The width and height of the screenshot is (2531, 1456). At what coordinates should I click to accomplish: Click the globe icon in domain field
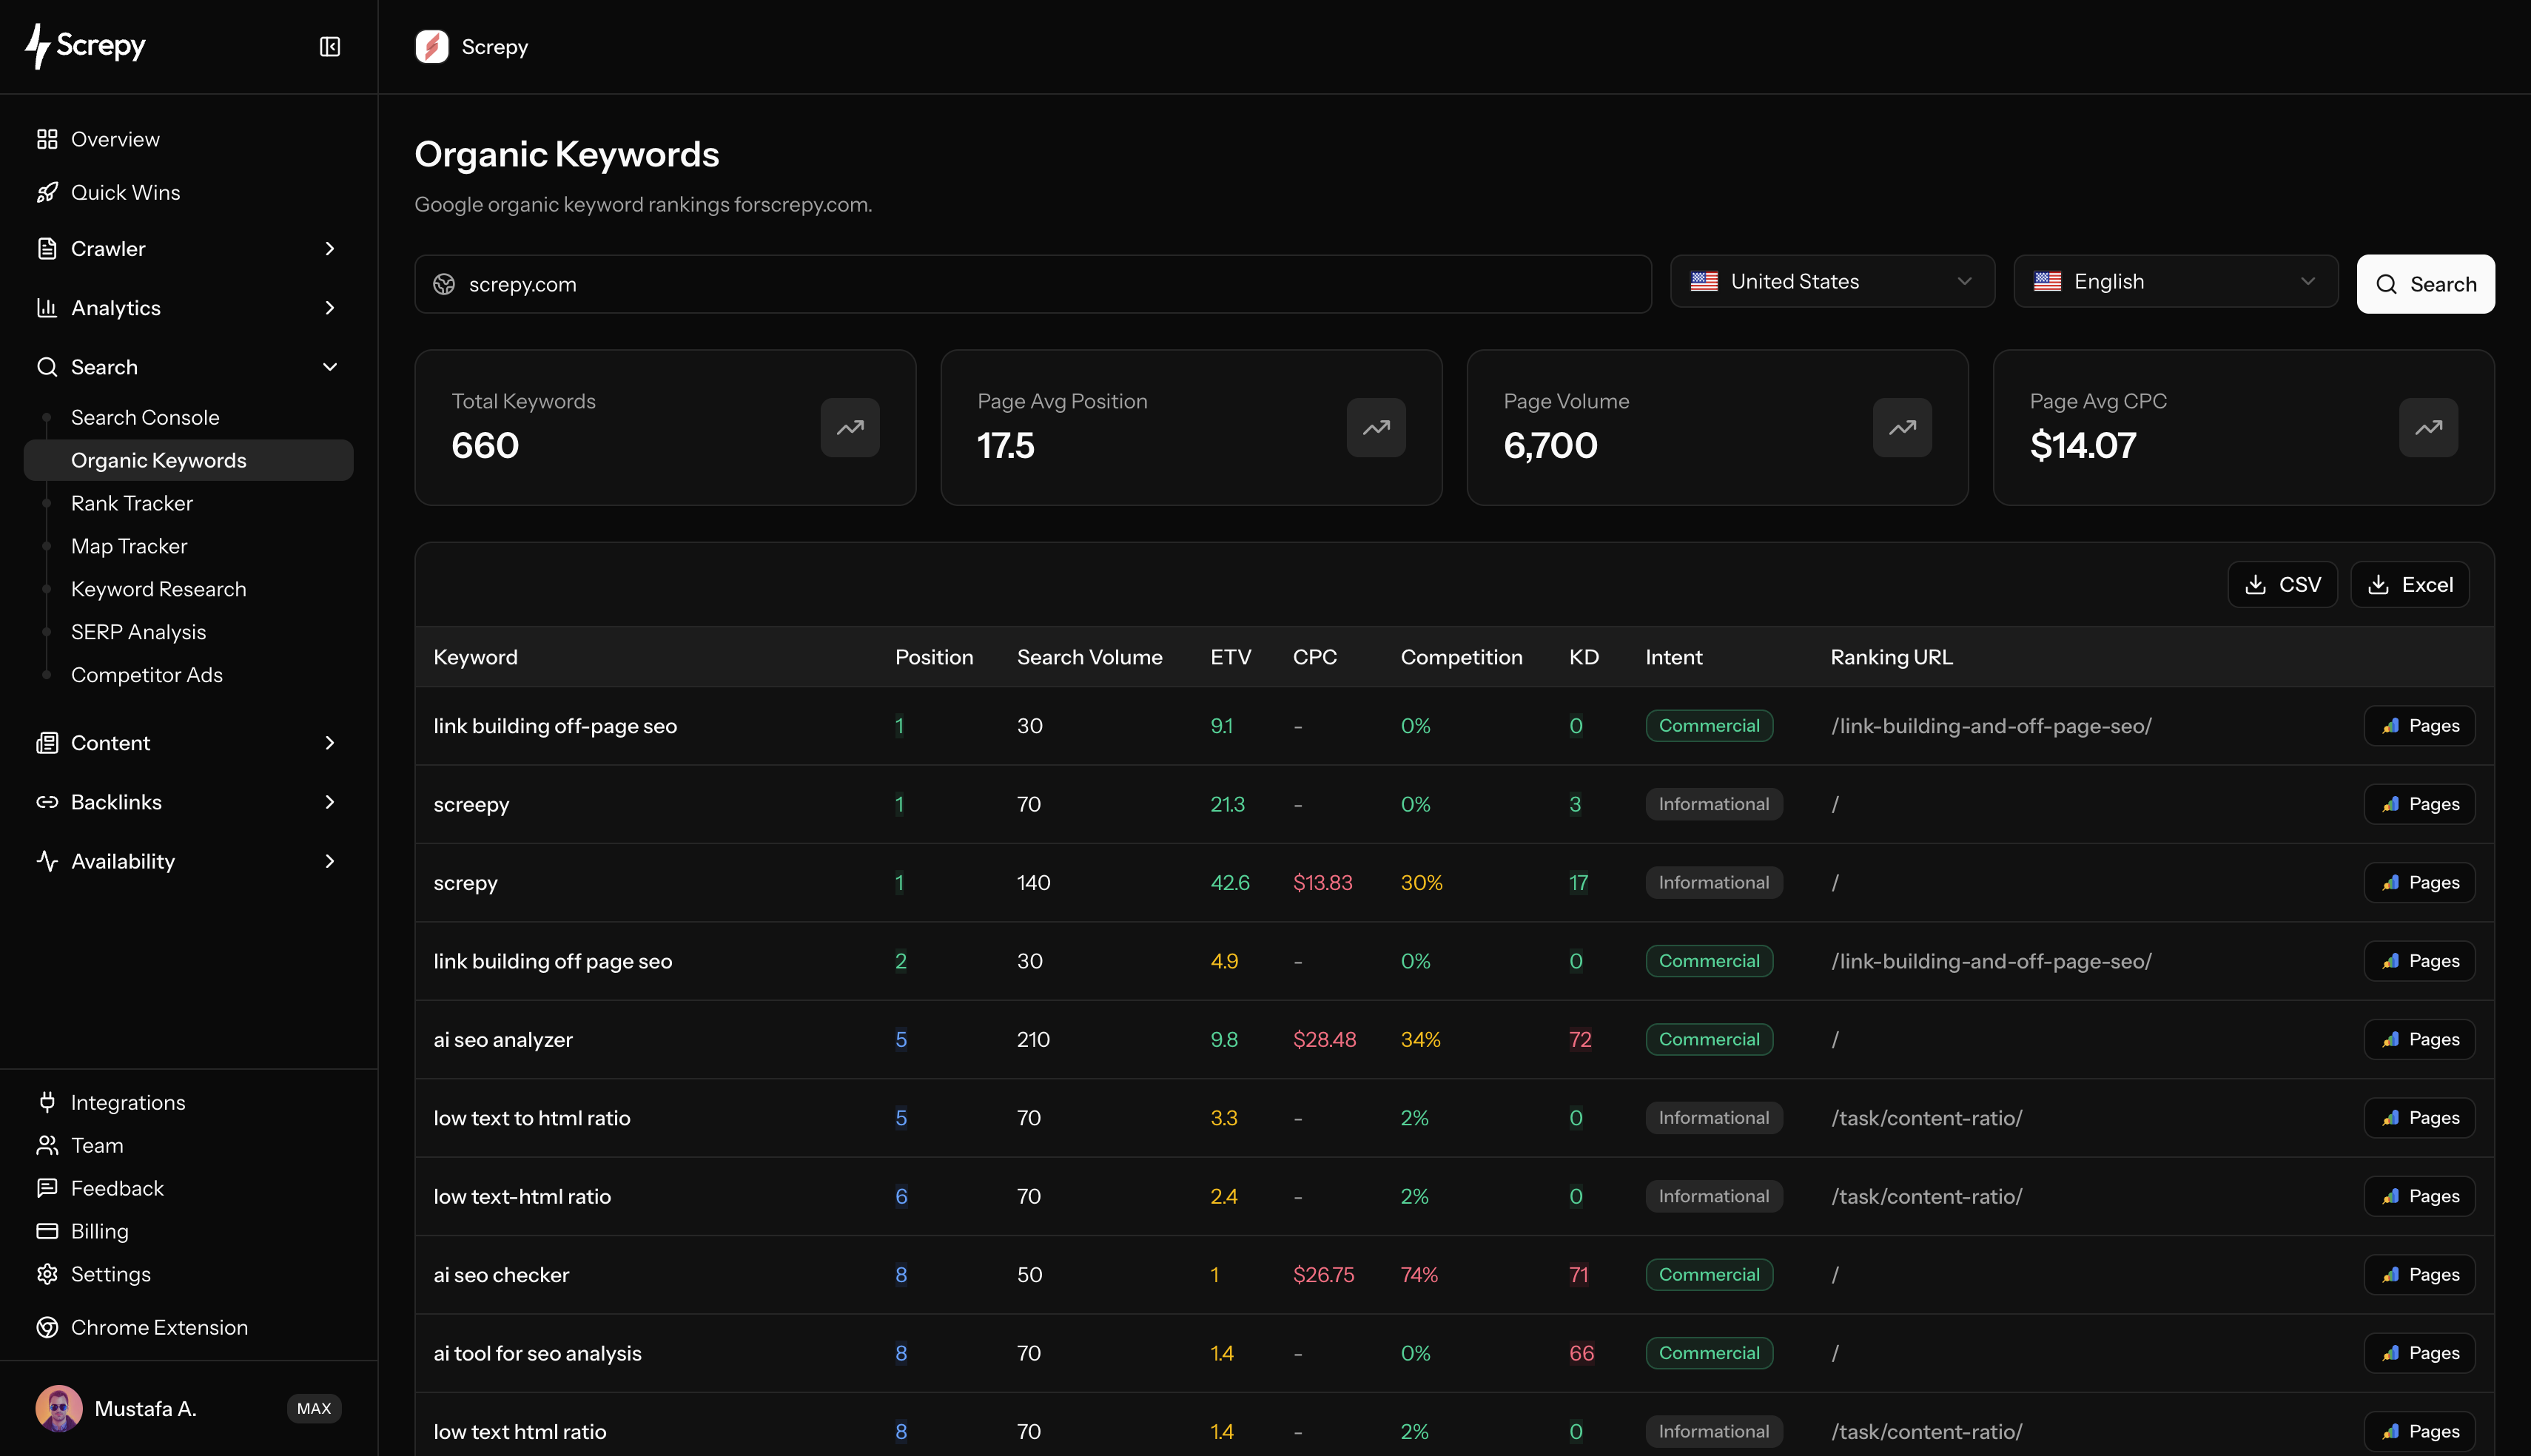click(x=444, y=285)
